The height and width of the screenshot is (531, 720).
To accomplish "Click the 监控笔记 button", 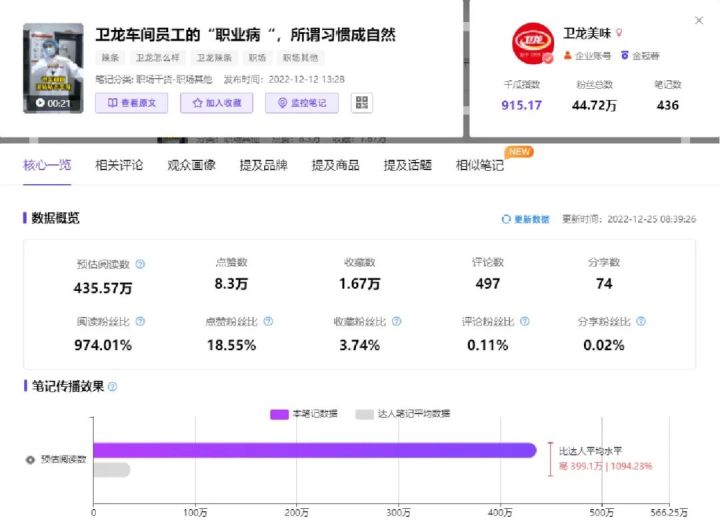I will click(x=302, y=103).
